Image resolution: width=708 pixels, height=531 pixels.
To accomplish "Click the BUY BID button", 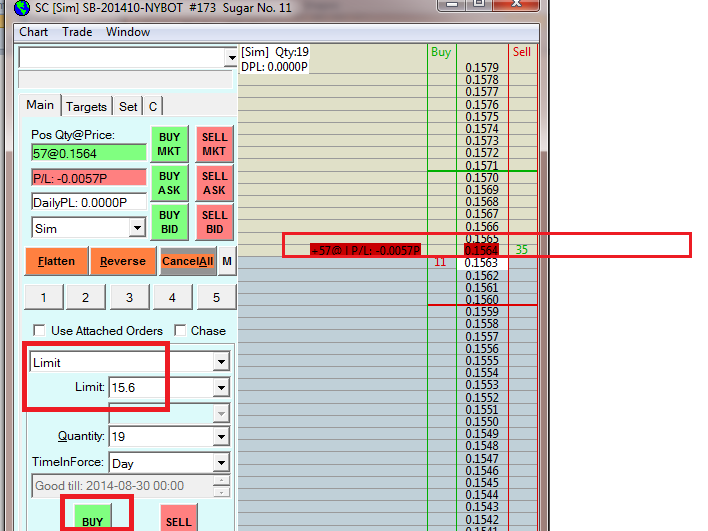I will pos(169,222).
